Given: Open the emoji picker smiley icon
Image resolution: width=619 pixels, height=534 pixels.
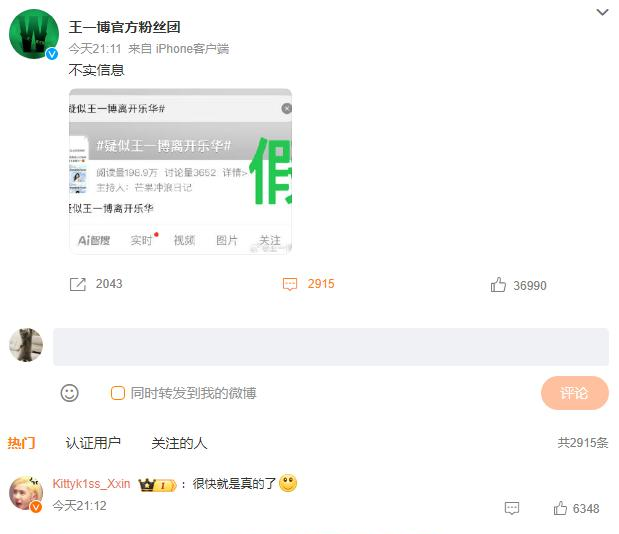Looking at the screenshot, I should (x=69, y=393).
